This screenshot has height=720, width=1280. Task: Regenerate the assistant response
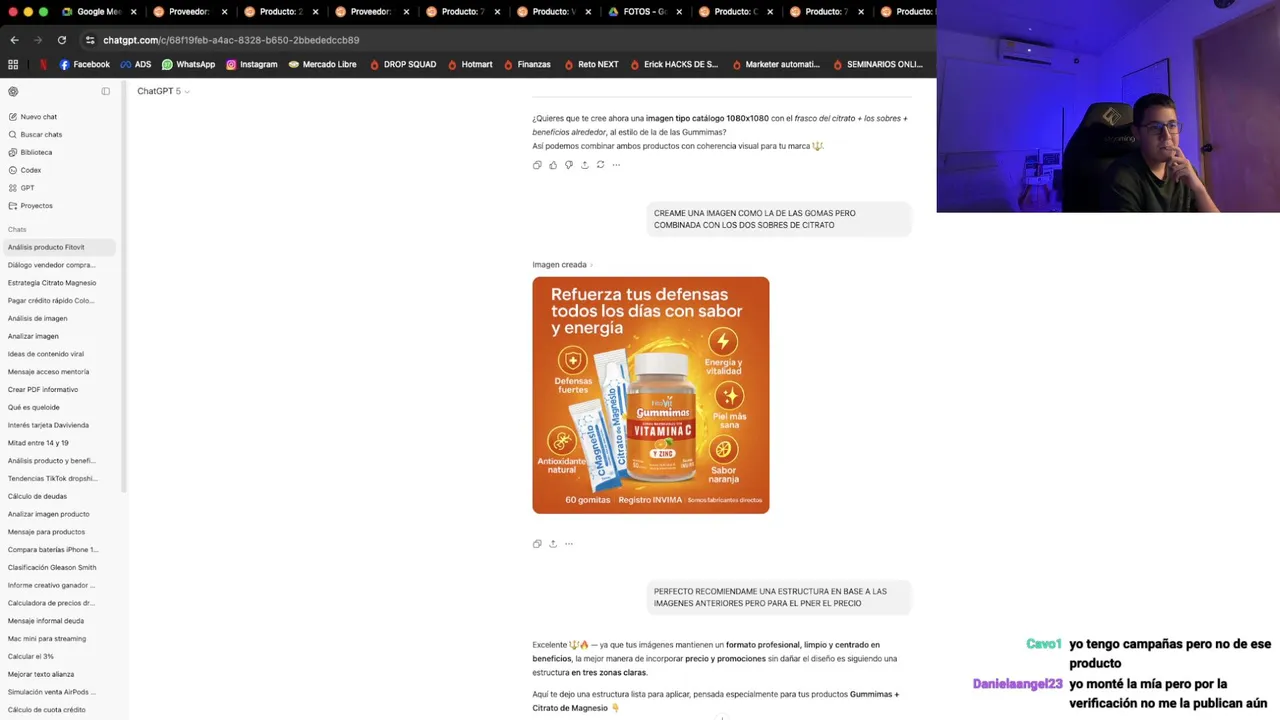point(600,165)
